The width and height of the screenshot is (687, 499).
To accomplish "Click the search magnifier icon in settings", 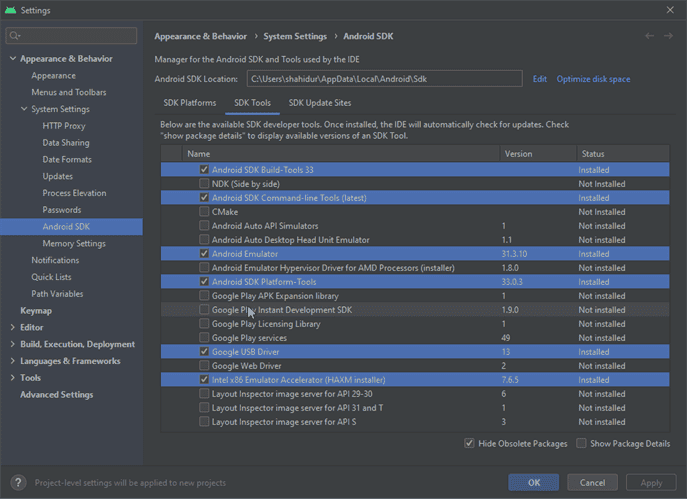I will [14, 36].
